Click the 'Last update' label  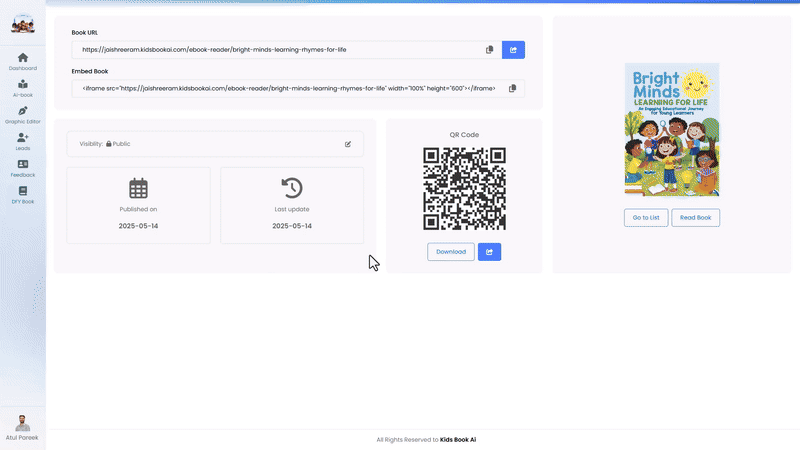click(x=292, y=209)
